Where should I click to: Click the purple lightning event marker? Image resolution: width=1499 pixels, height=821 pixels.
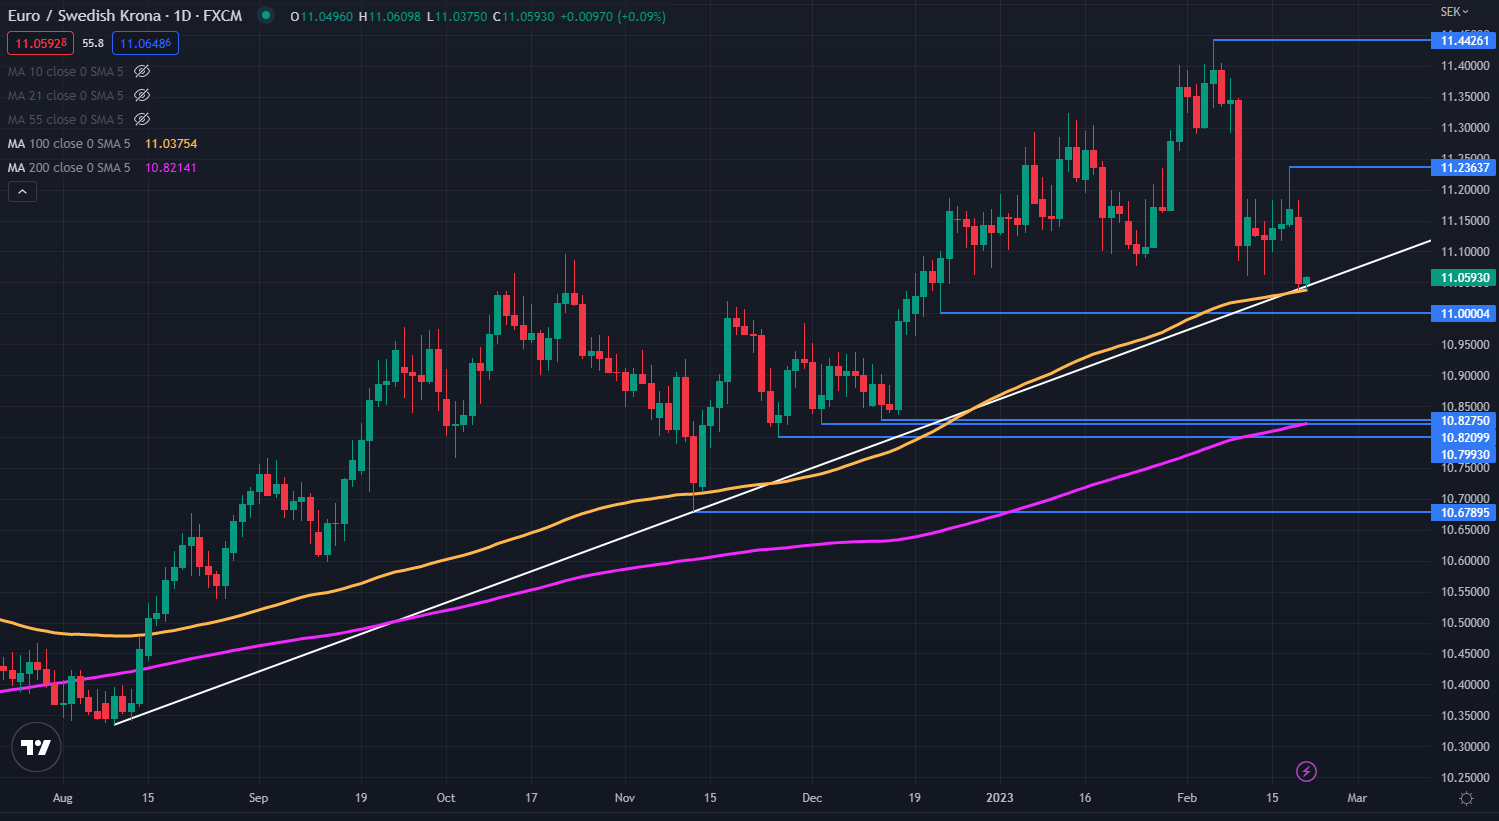pyautogui.click(x=1306, y=771)
